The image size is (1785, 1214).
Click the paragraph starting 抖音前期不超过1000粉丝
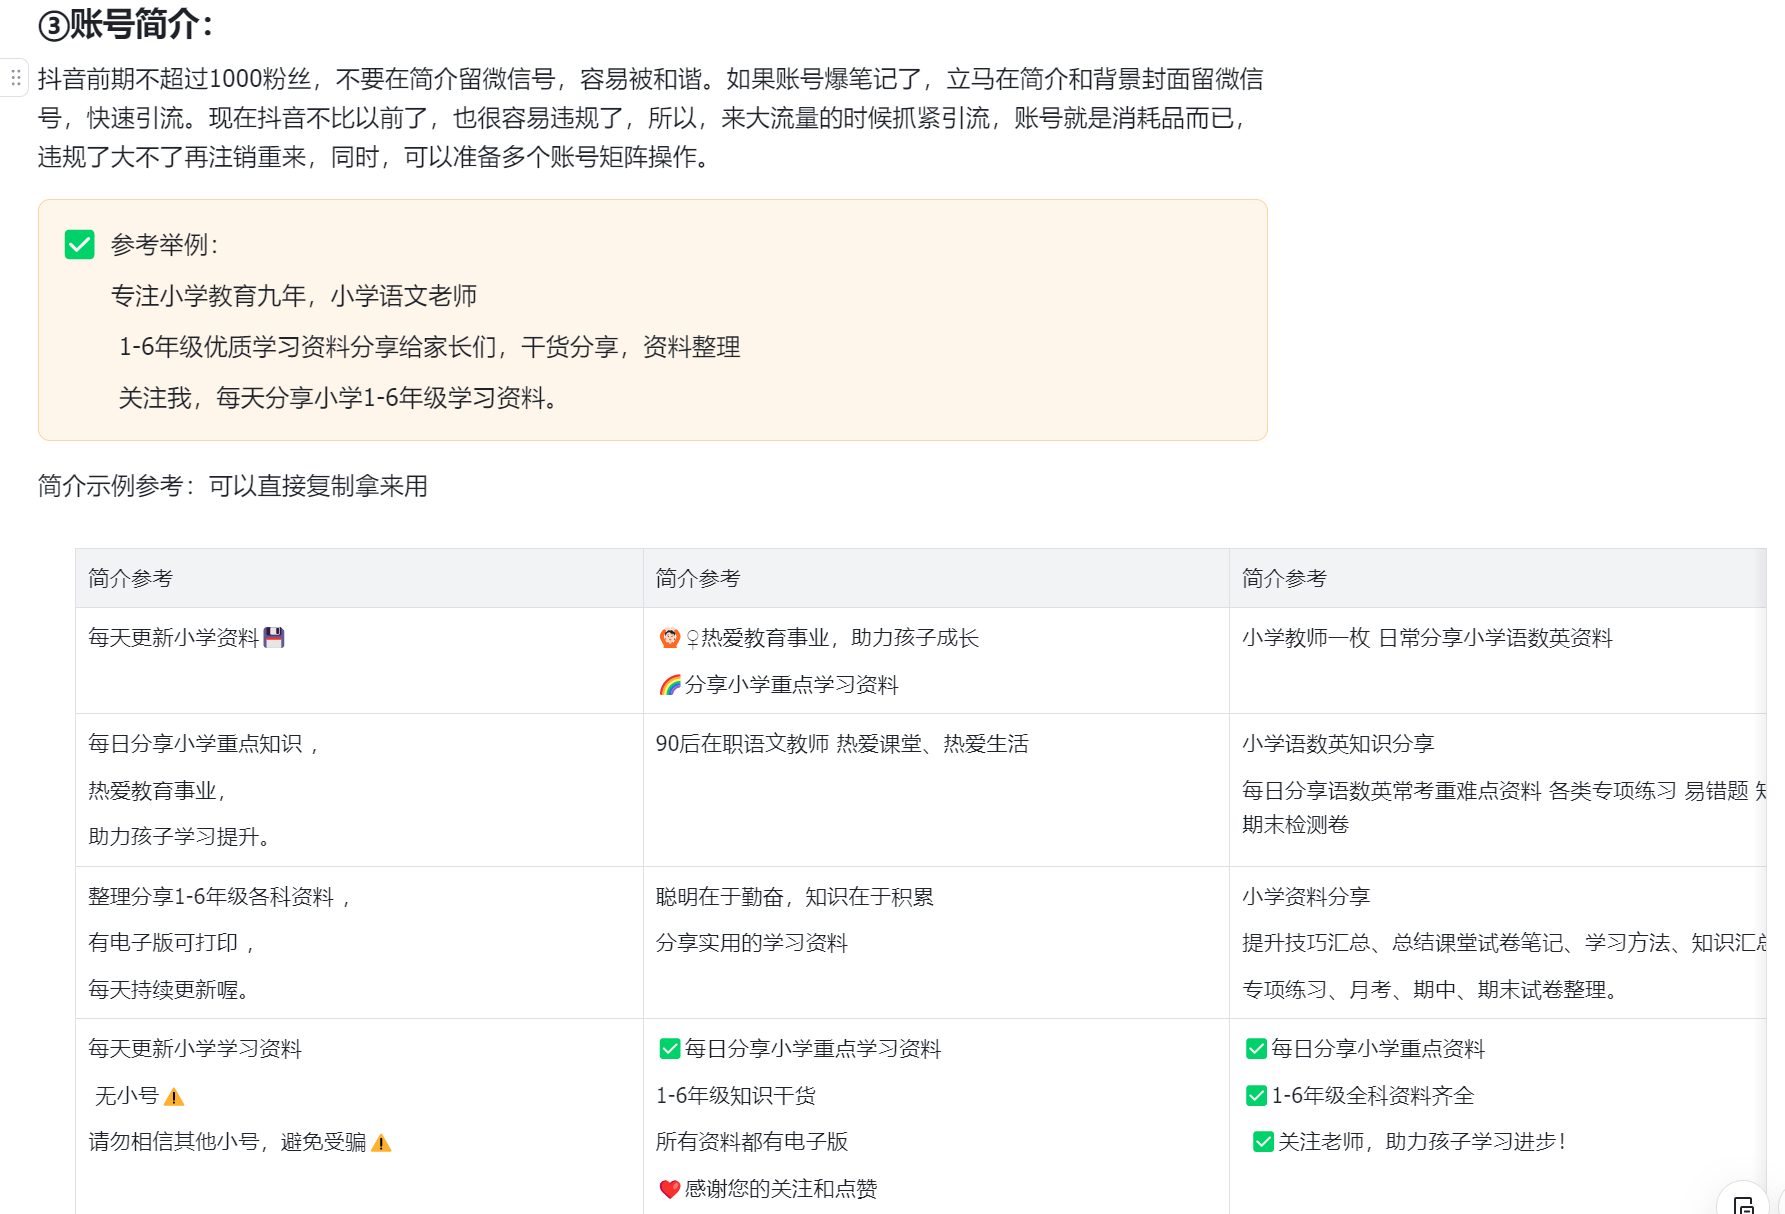tap(651, 118)
